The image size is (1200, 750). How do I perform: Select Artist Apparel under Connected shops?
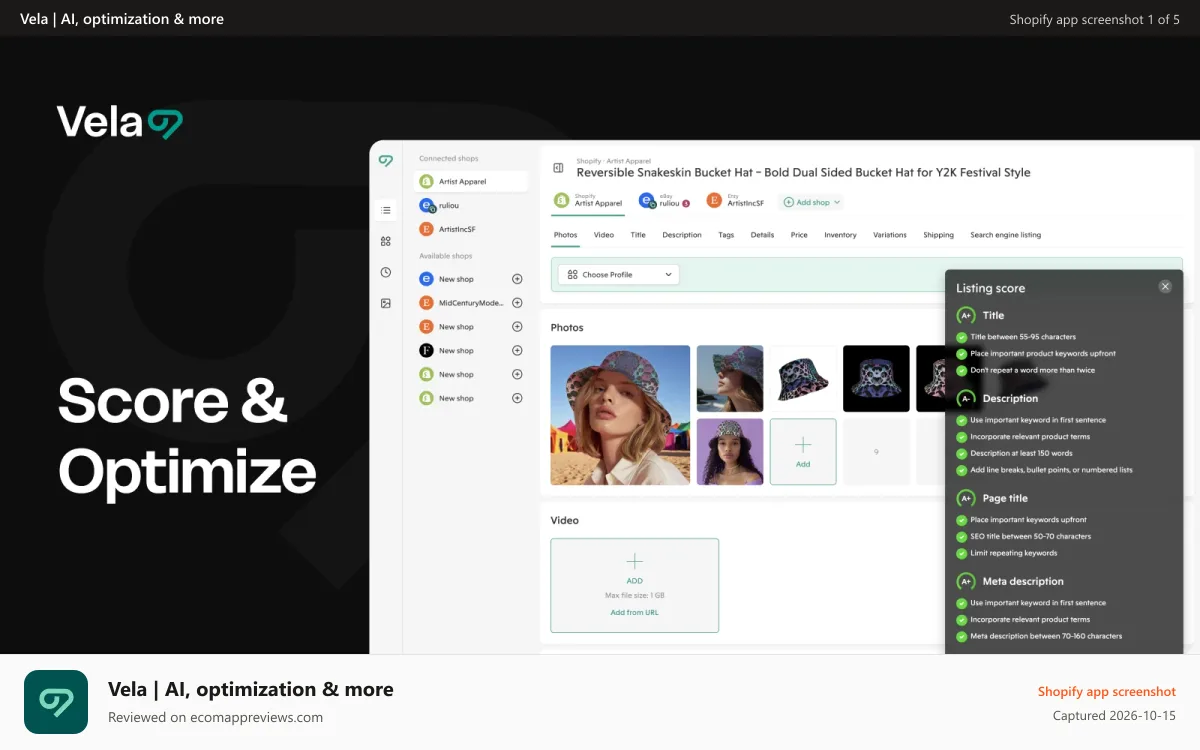(x=471, y=181)
